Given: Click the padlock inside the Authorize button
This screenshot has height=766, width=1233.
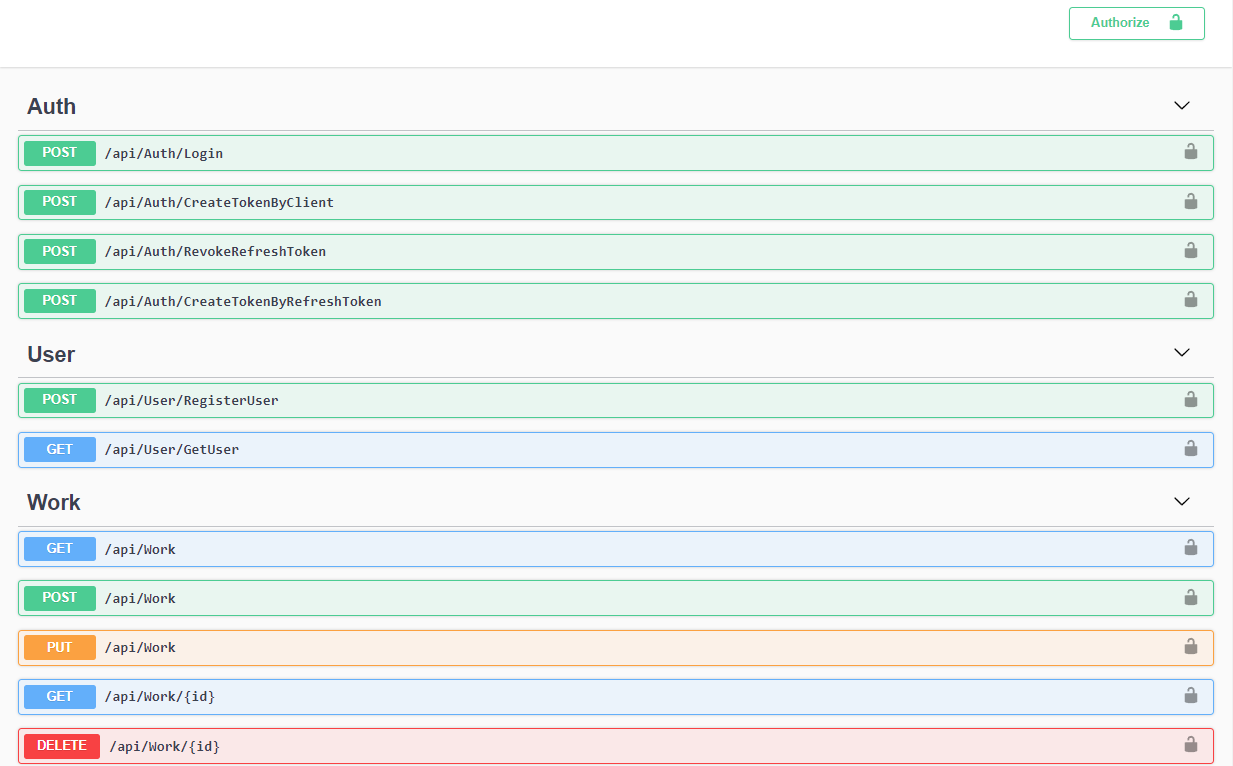Looking at the screenshot, I should click(1176, 22).
